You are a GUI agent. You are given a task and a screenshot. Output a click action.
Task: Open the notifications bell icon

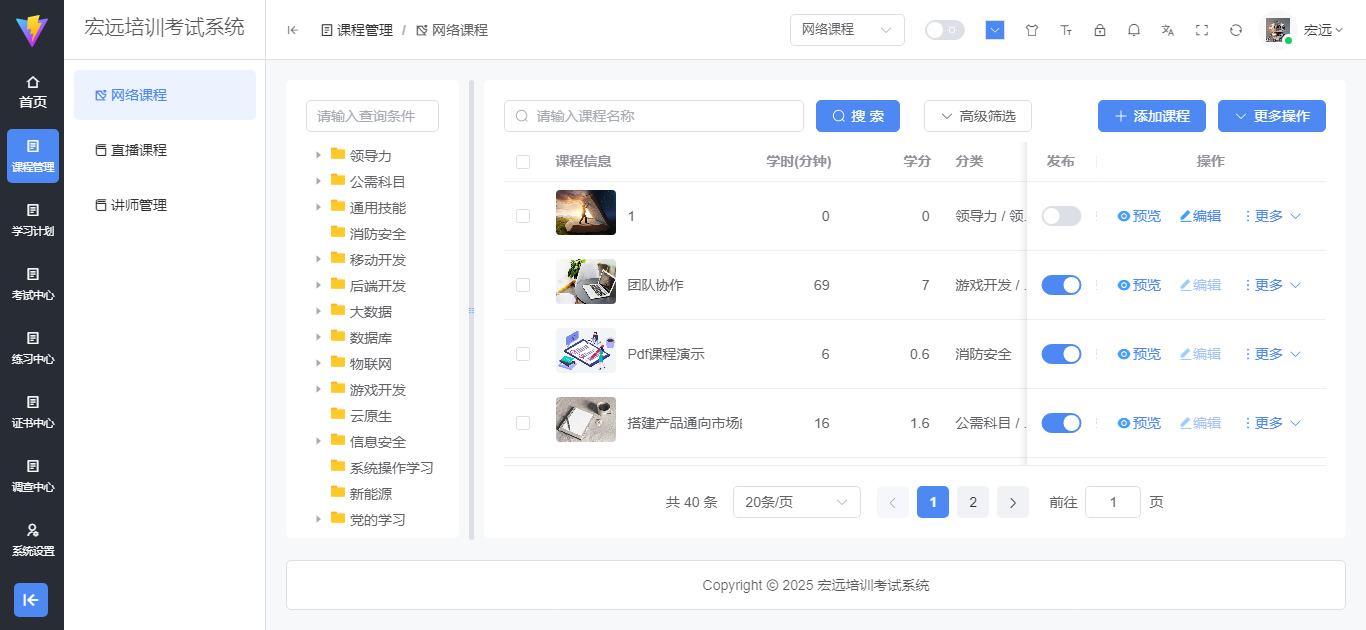(x=1133, y=30)
